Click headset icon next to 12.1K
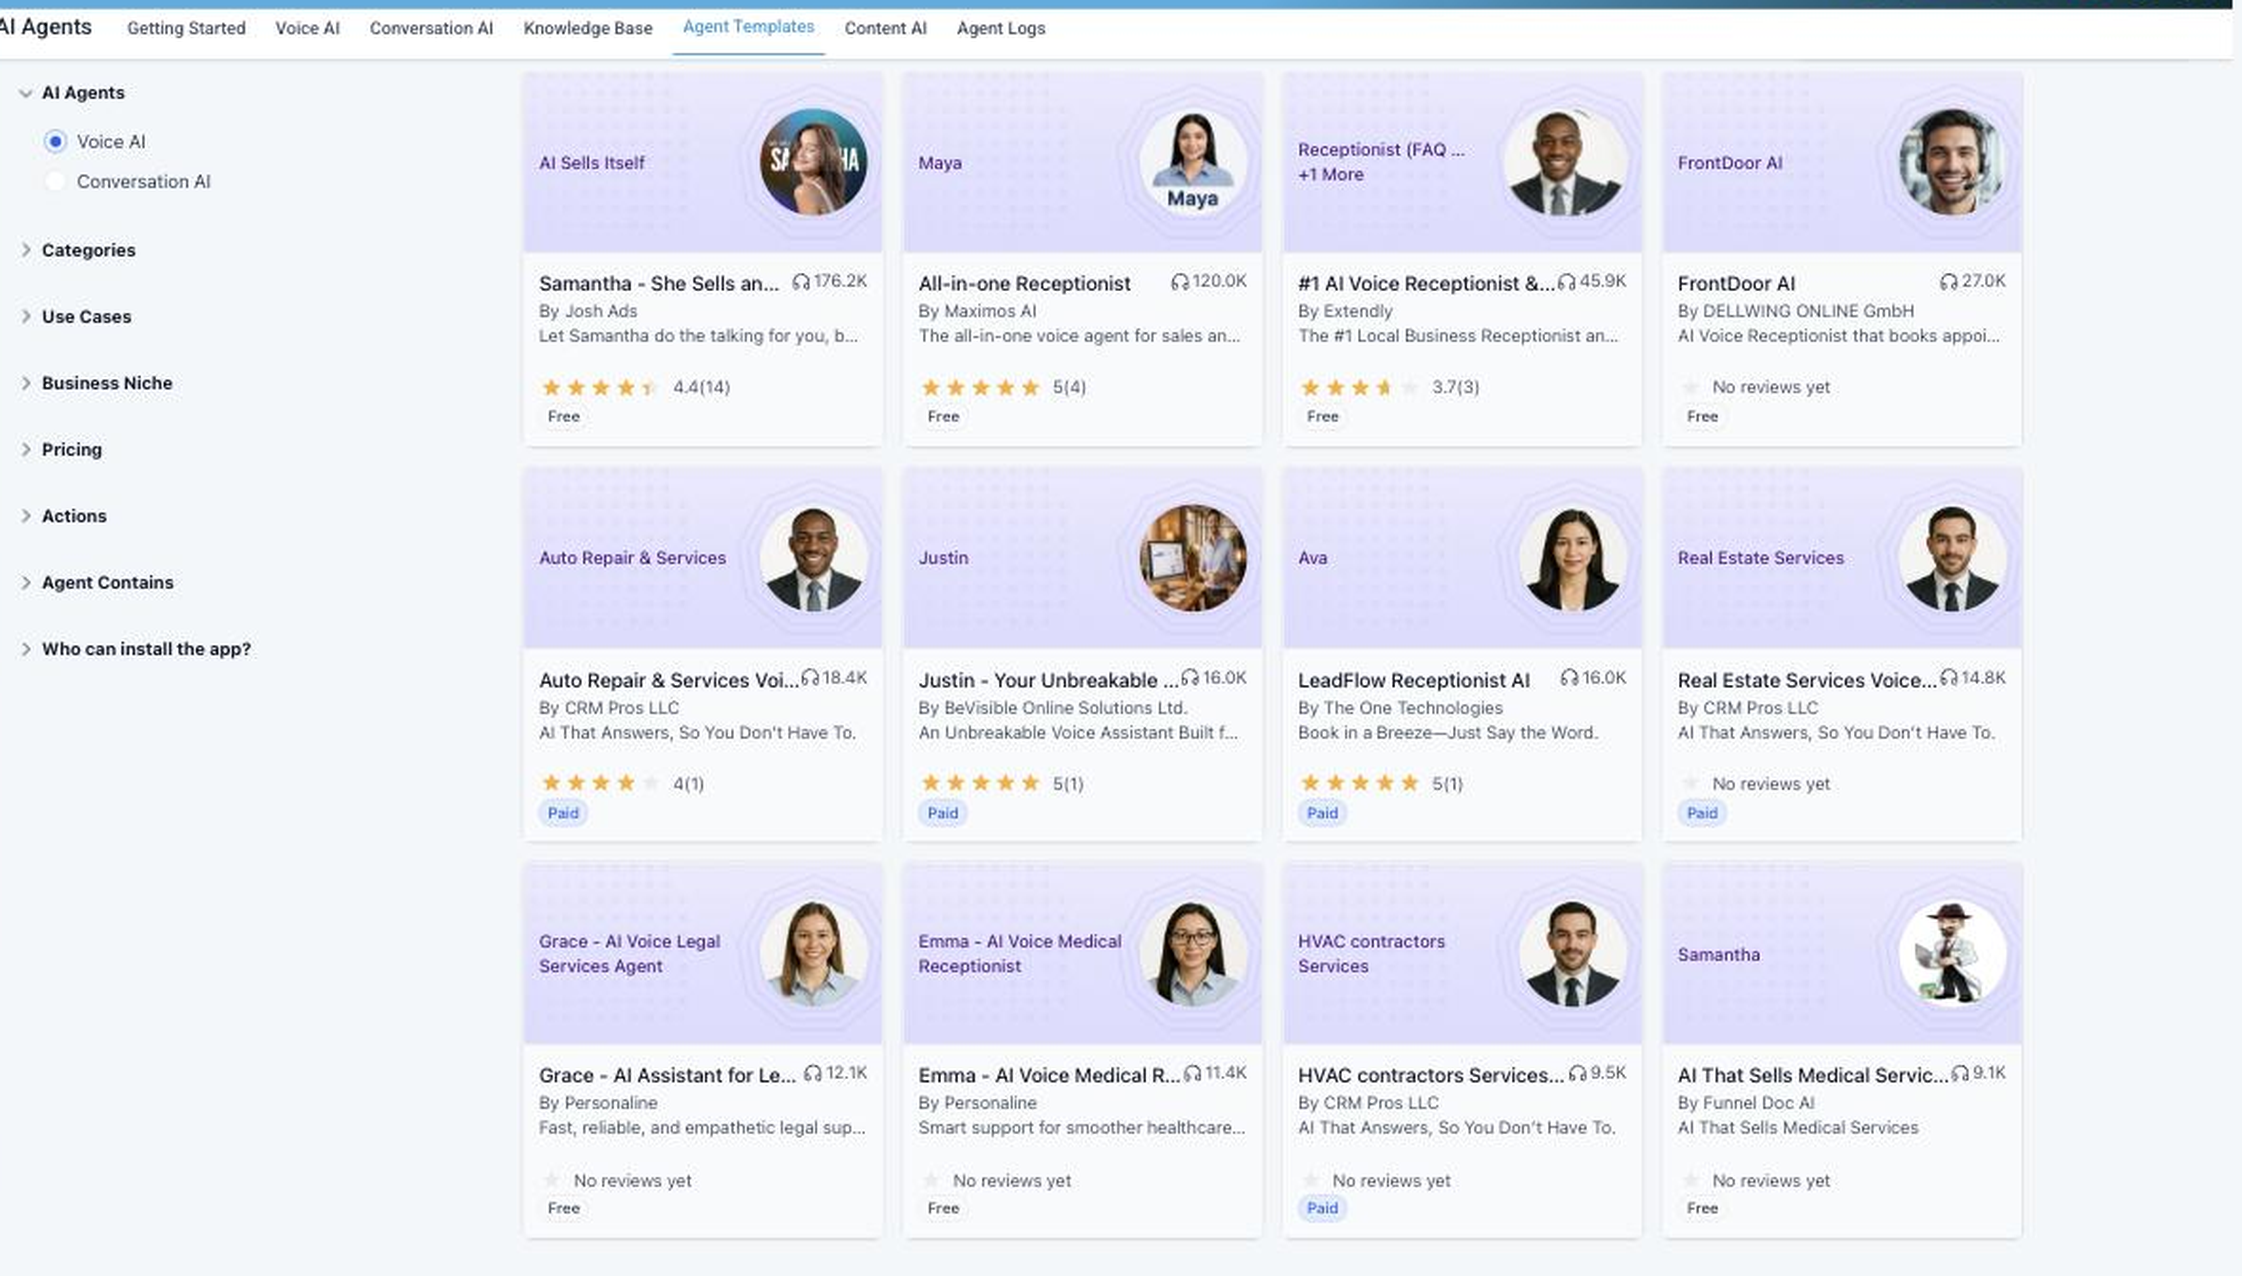The width and height of the screenshot is (2242, 1276). point(813,1073)
